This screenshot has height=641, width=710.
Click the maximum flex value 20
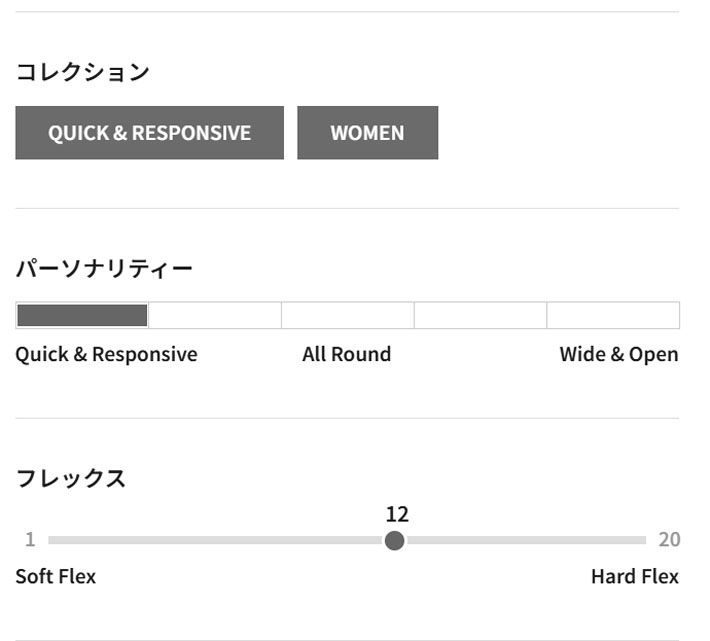669,540
